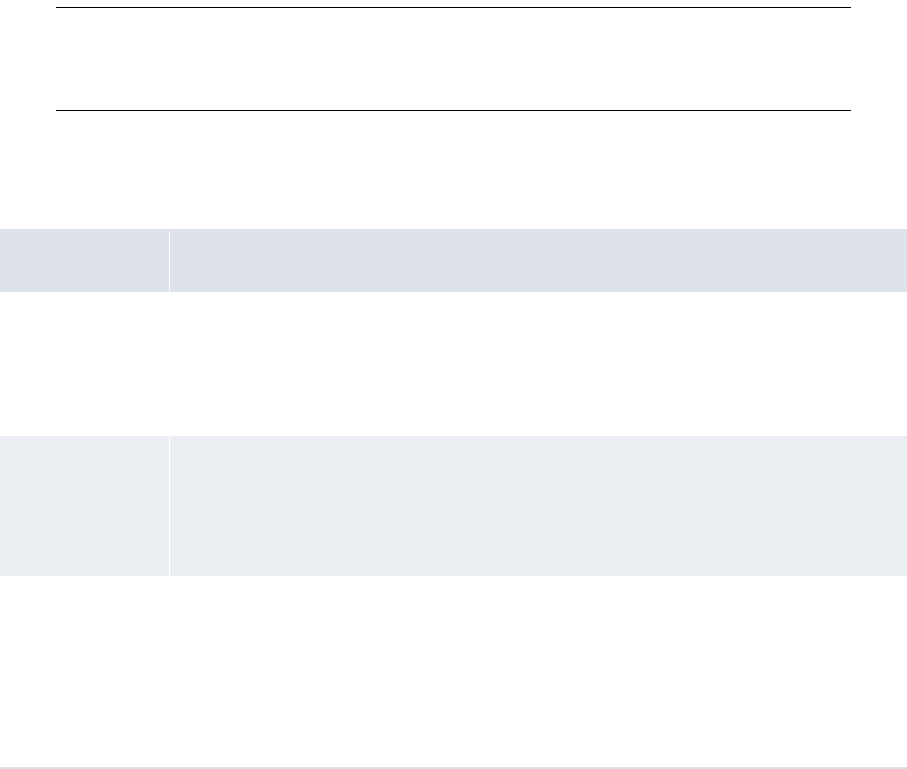Screen dimensions: 907x769
Task: Click the column divider in the header row
Action: 169,260
